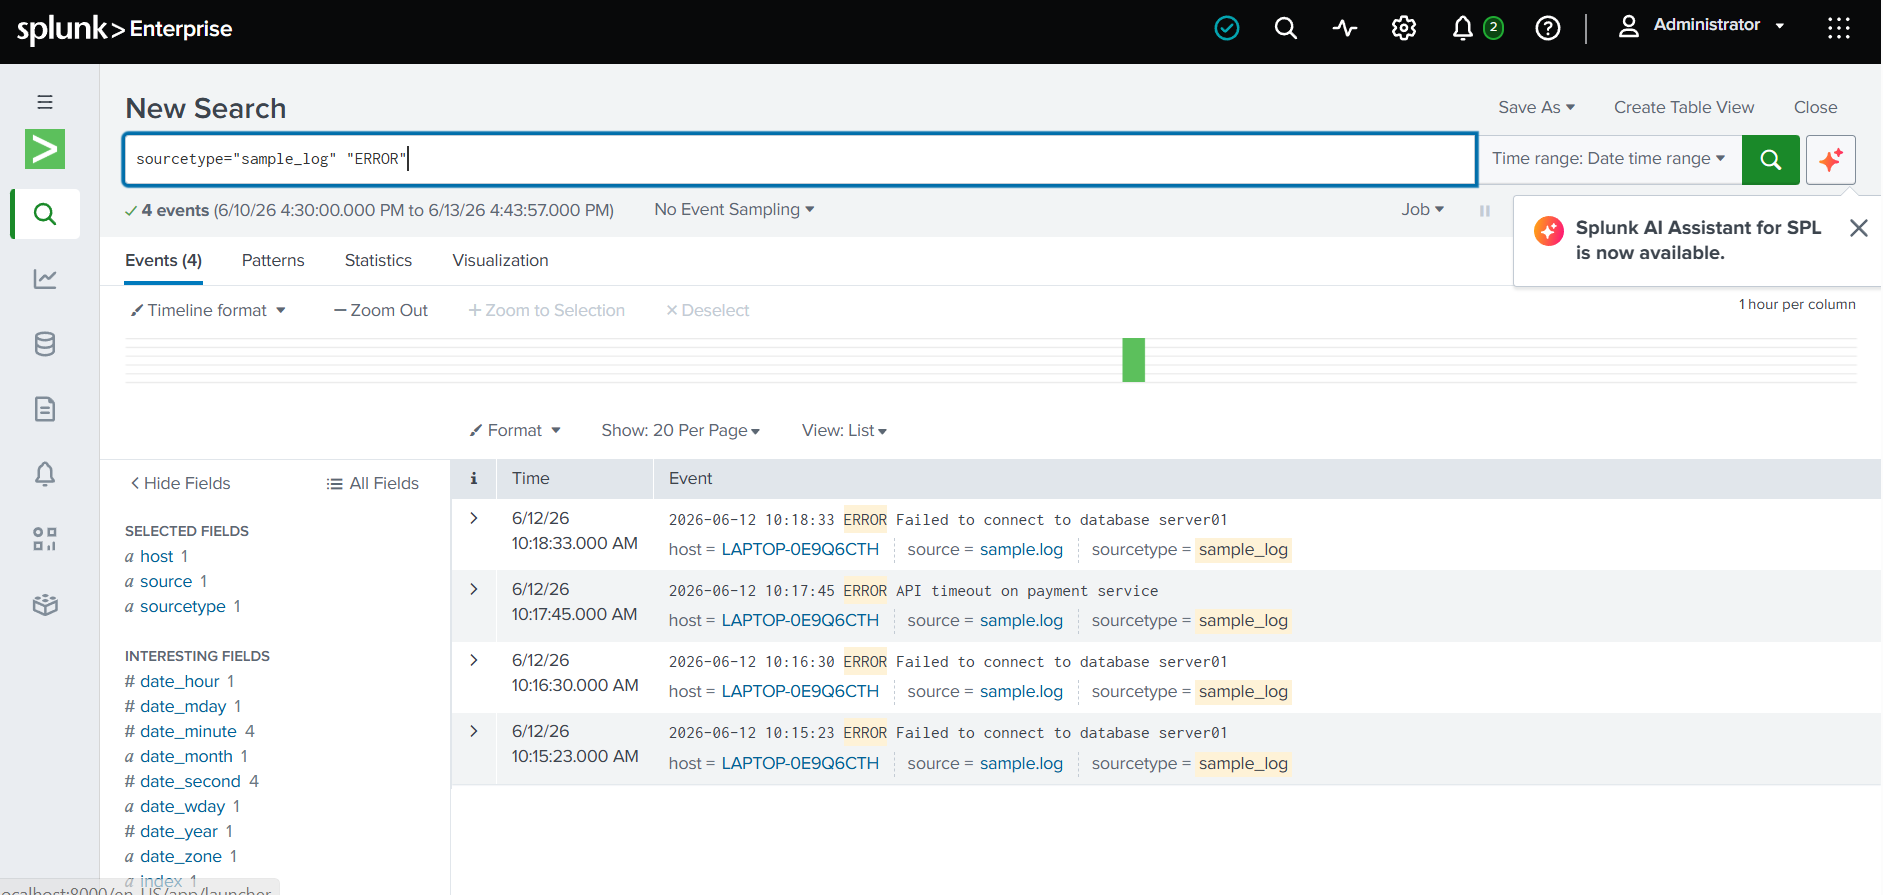Select the green timeline bar
This screenshot has height=895, width=1883.
pyautogui.click(x=1133, y=360)
